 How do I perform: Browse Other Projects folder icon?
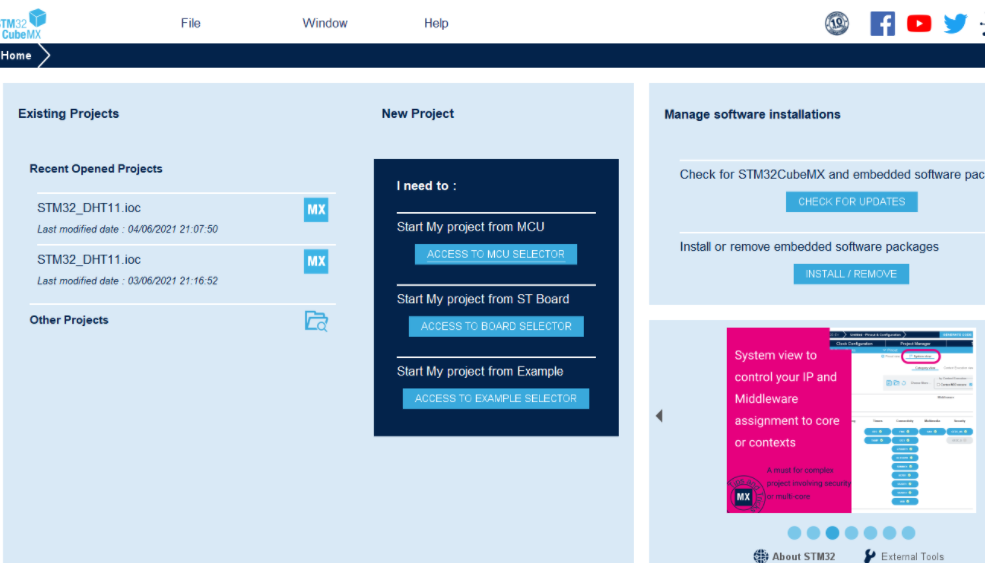pos(317,321)
